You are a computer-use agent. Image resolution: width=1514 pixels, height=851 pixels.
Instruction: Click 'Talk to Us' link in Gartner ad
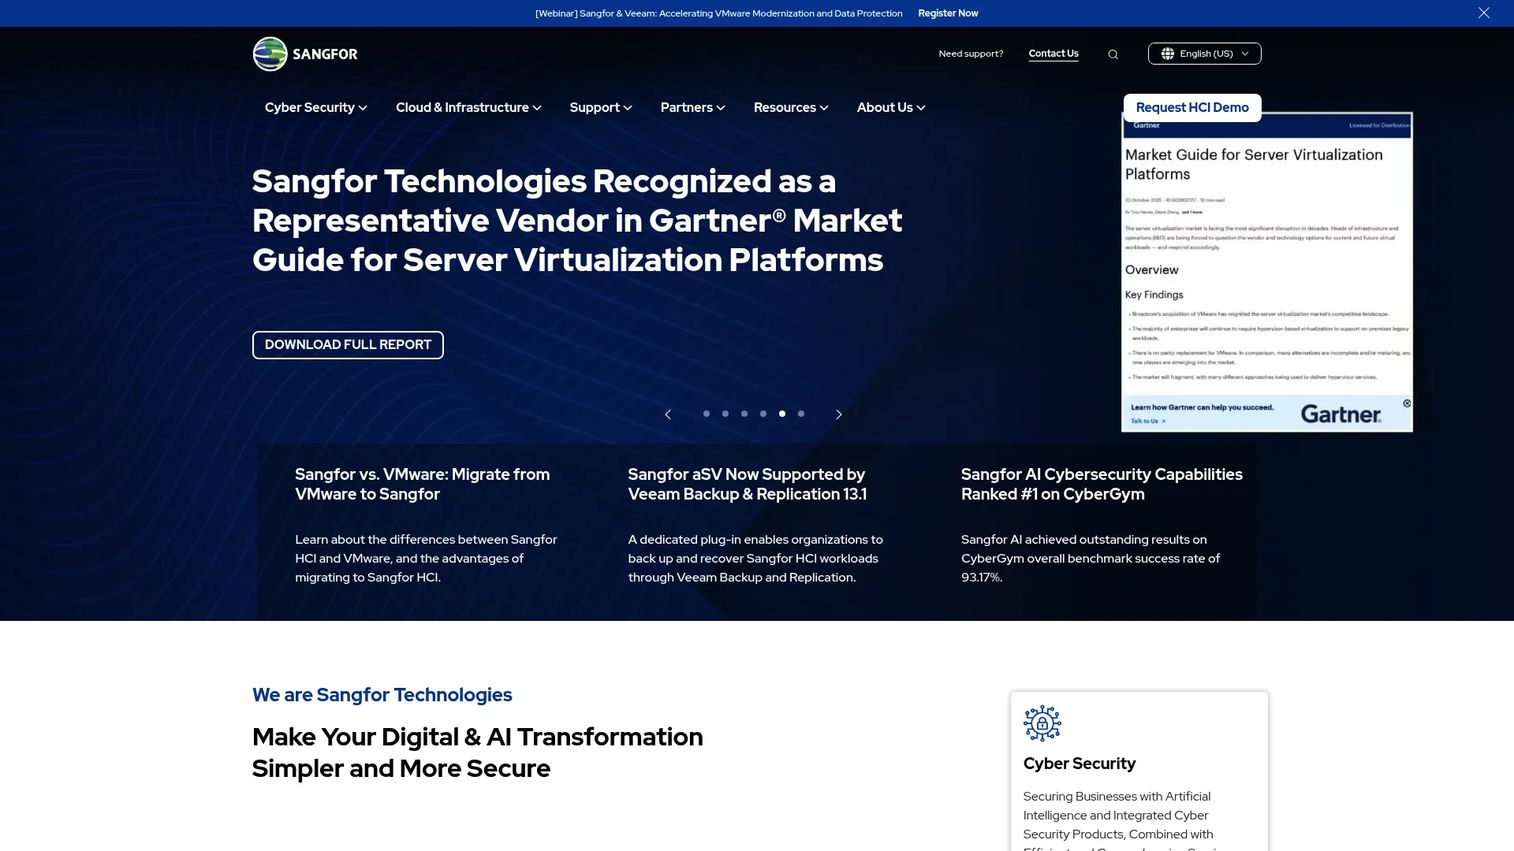click(1148, 421)
